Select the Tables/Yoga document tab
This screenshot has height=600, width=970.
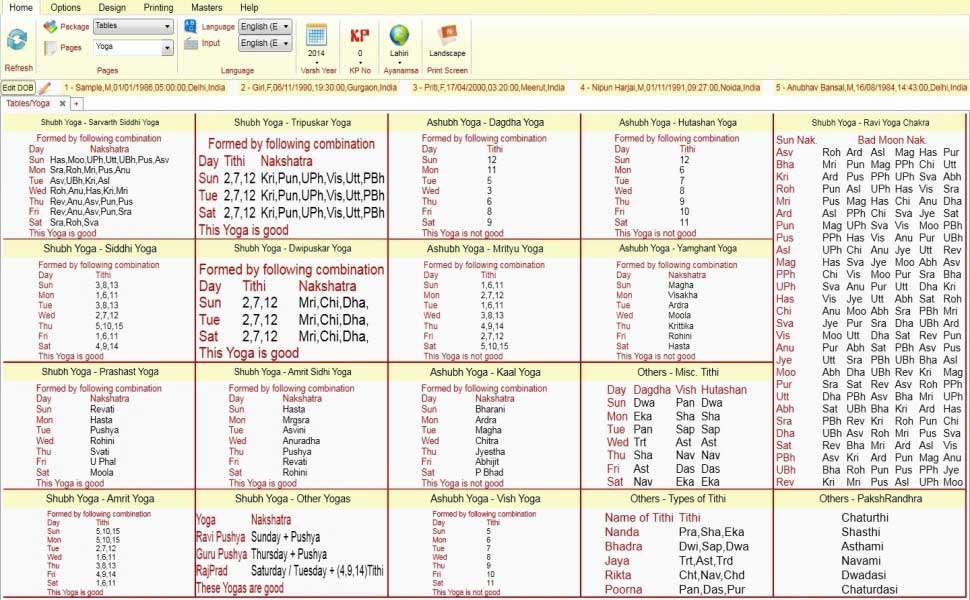28,103
